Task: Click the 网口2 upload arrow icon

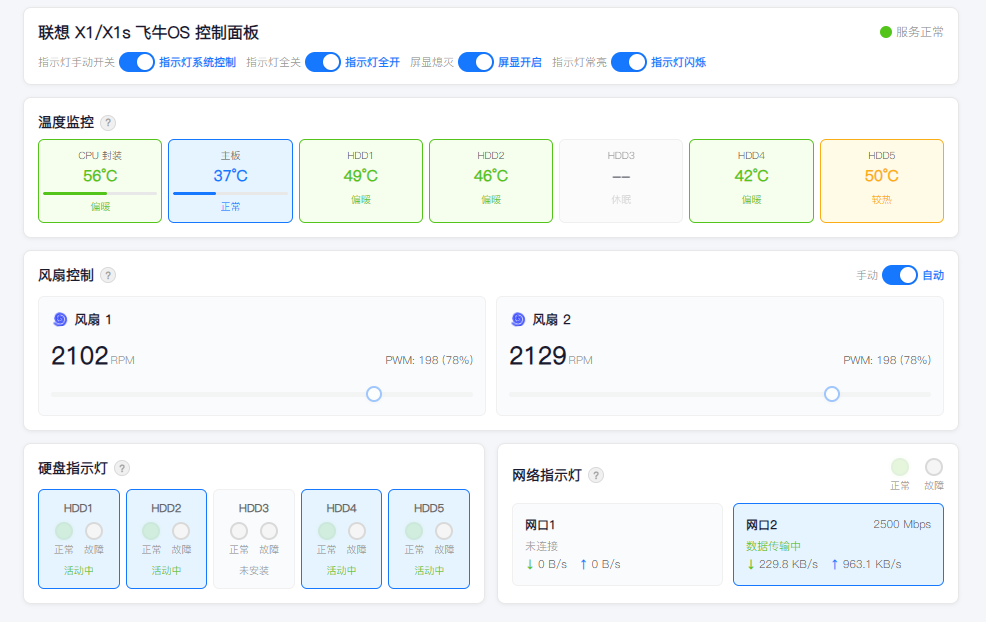Action: (834, 564)
